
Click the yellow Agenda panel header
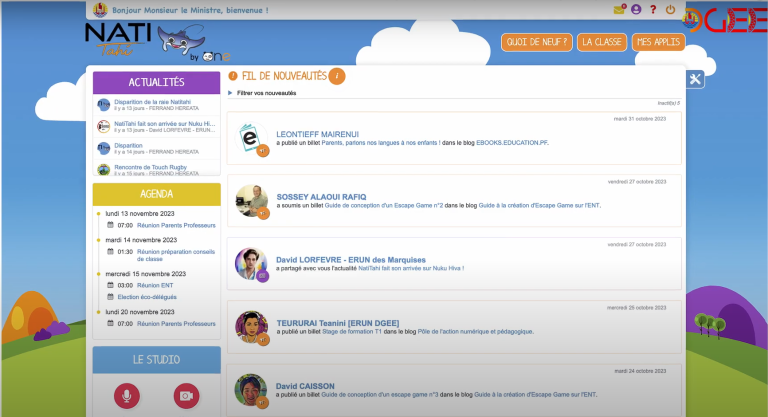pyautogui.click(x=156, y=193)
